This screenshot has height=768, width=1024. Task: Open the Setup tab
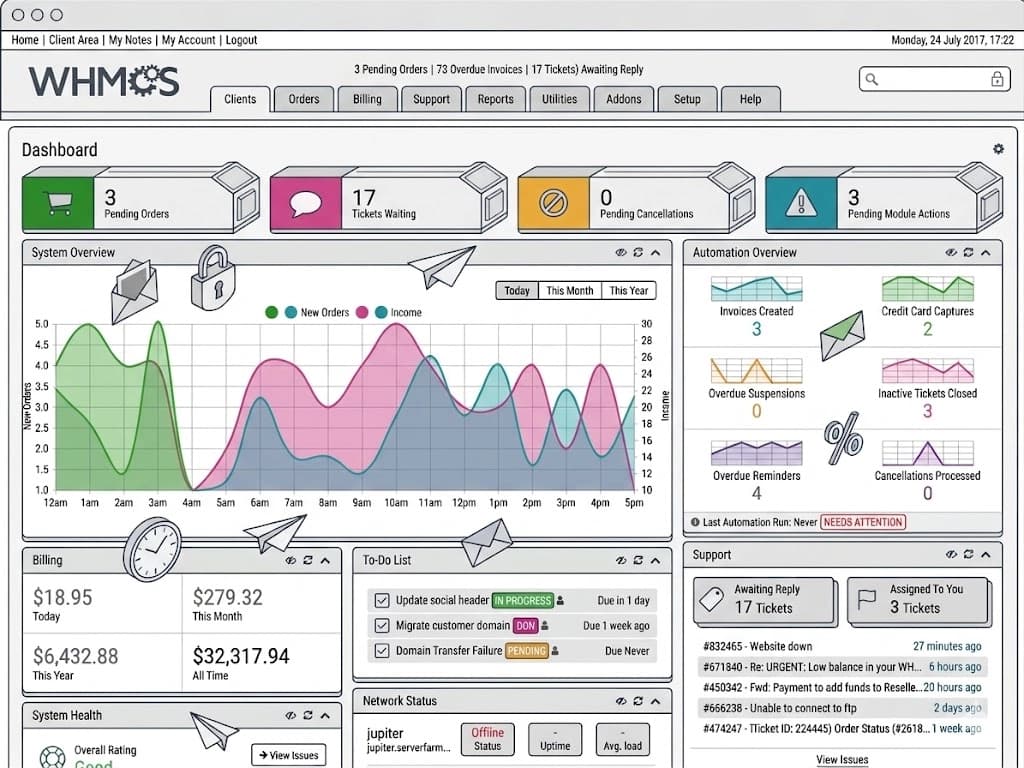[x=687, y=99]
